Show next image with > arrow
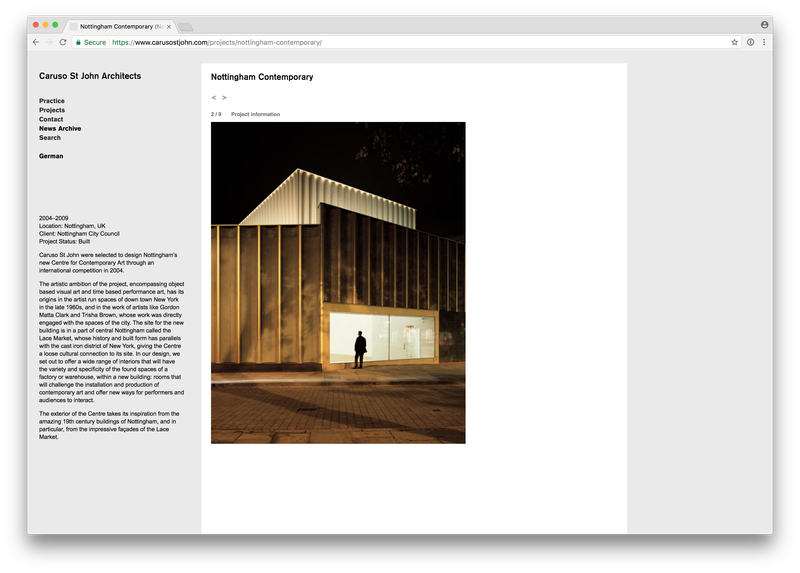 224,97
